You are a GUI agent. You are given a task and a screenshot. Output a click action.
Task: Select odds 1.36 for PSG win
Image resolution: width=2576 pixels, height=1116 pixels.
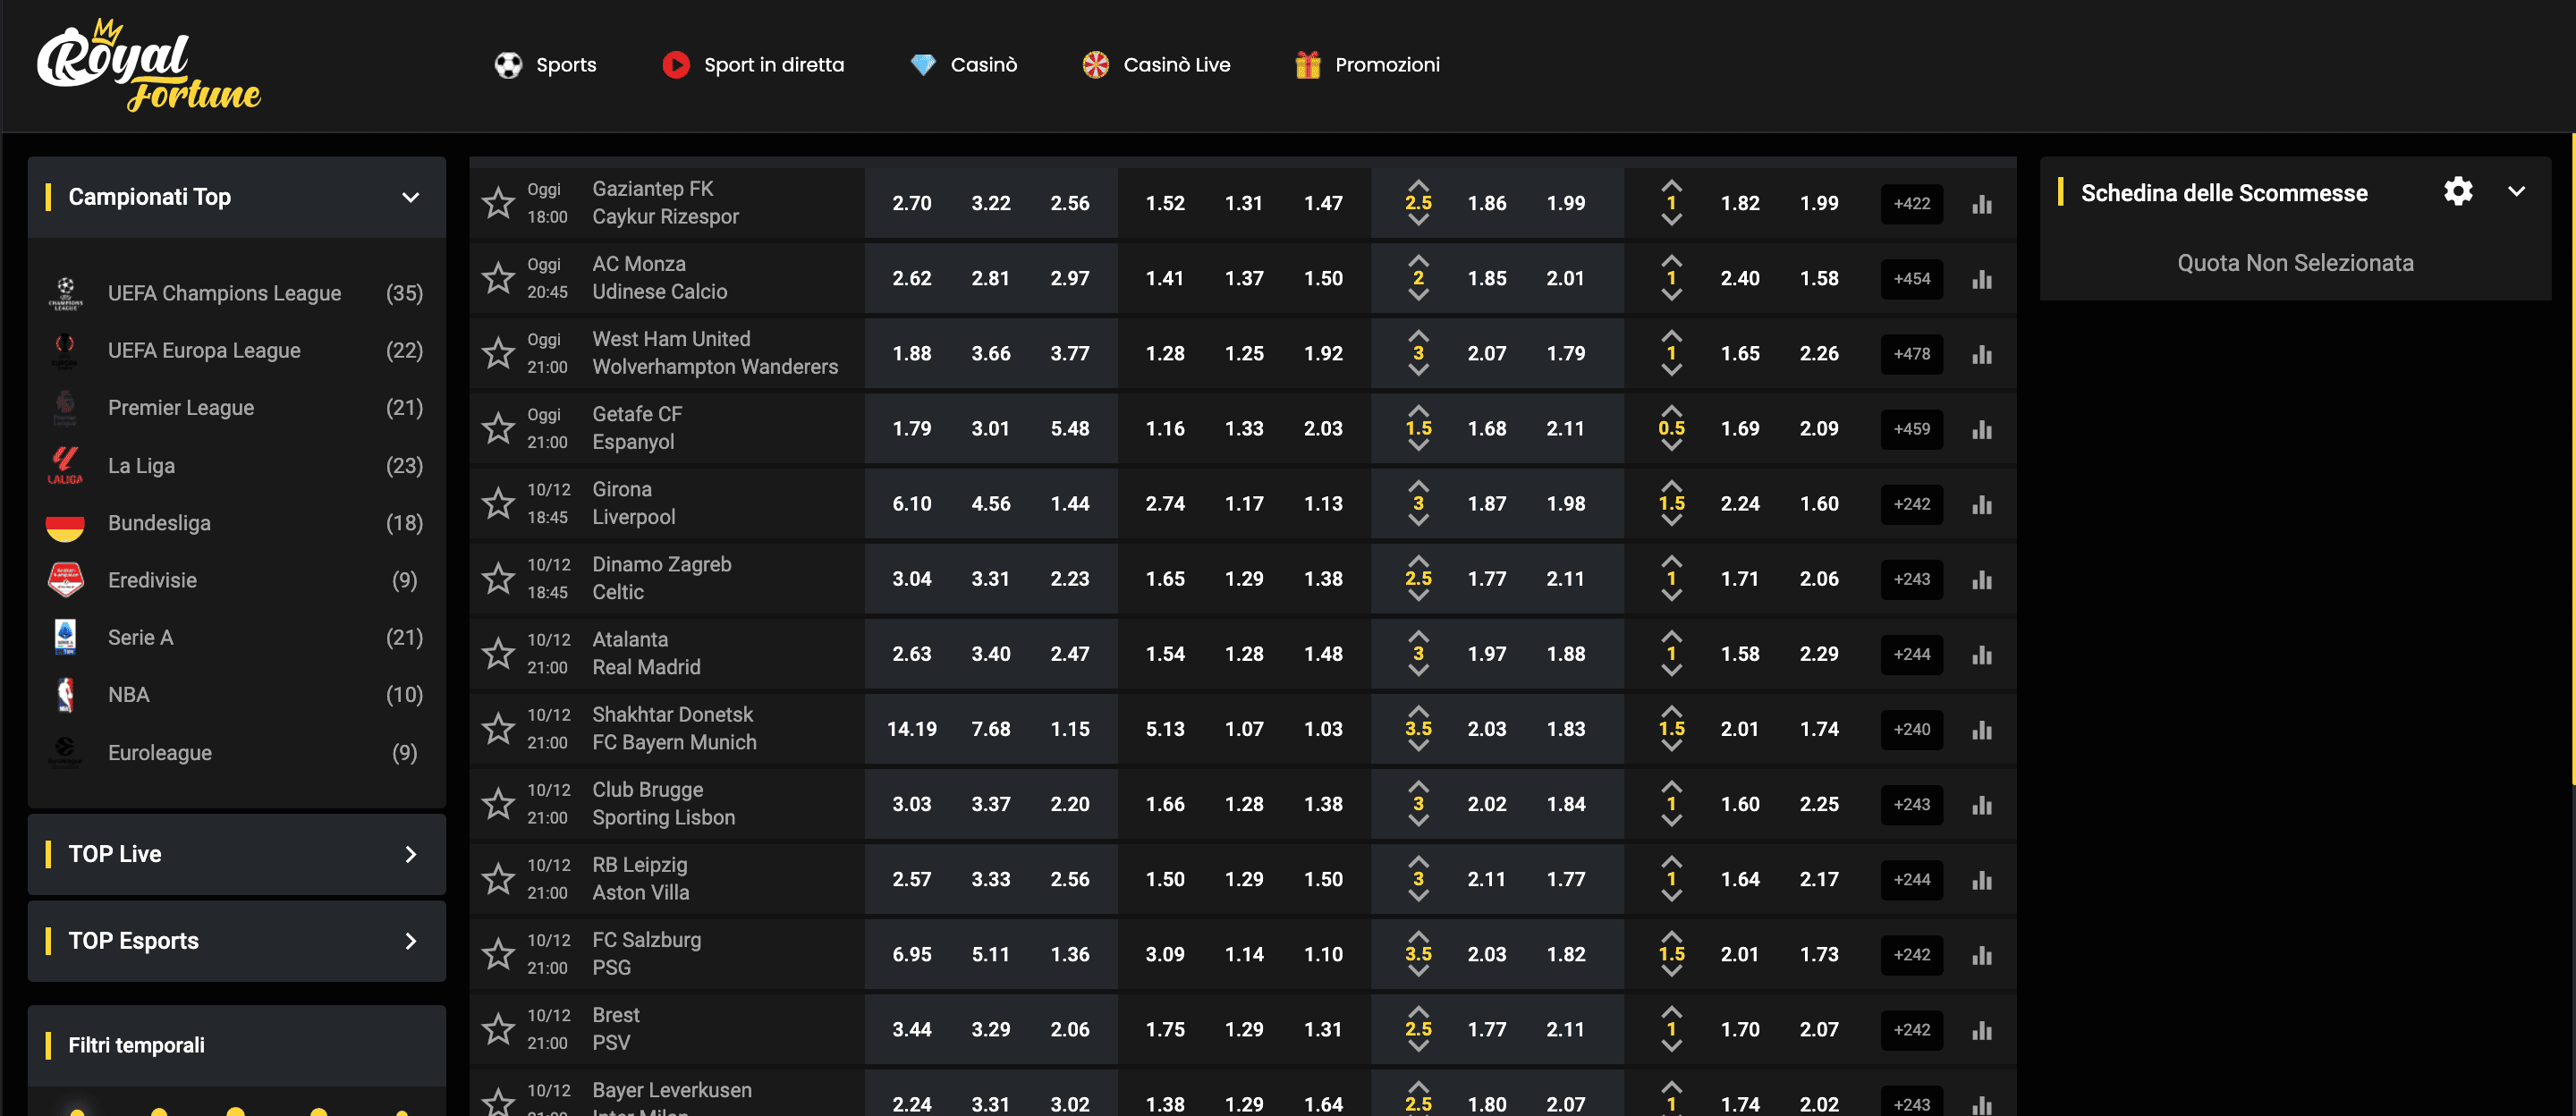click(1069, 955)
